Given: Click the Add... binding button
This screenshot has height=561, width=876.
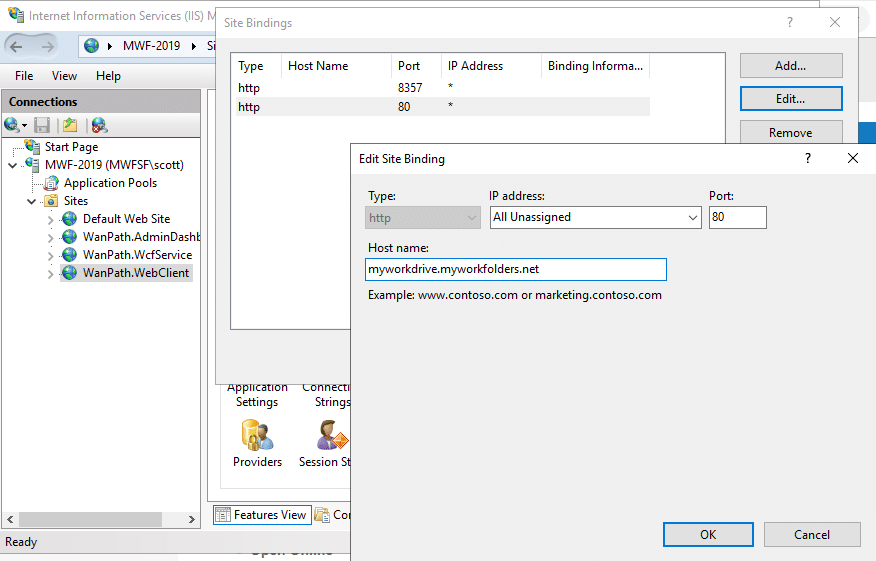Looking at the screenshot, I should (x=790, y=66).
